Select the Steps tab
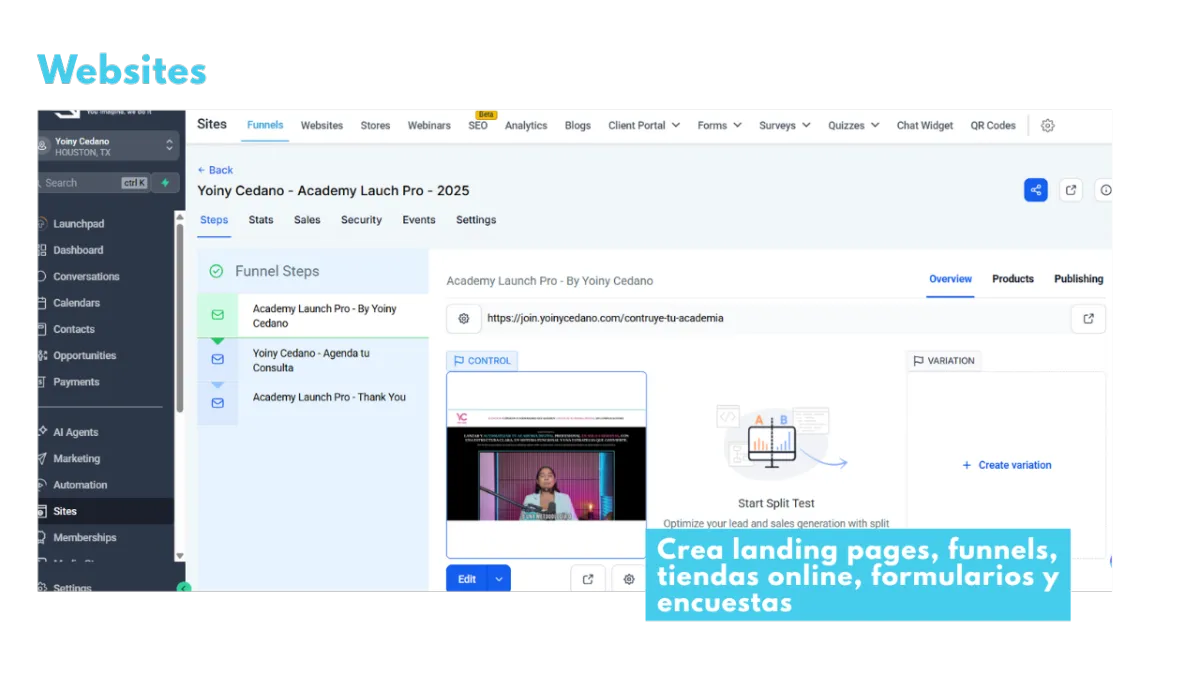The height and width of the screenshot is (675, 1200). tap(214, 220)
